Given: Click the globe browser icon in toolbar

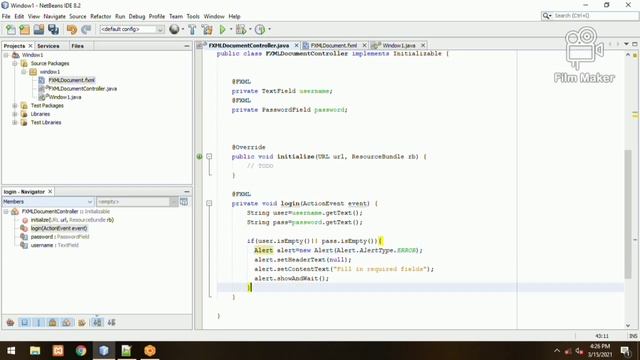Looking at the screenshot, I should coord(174,29).
